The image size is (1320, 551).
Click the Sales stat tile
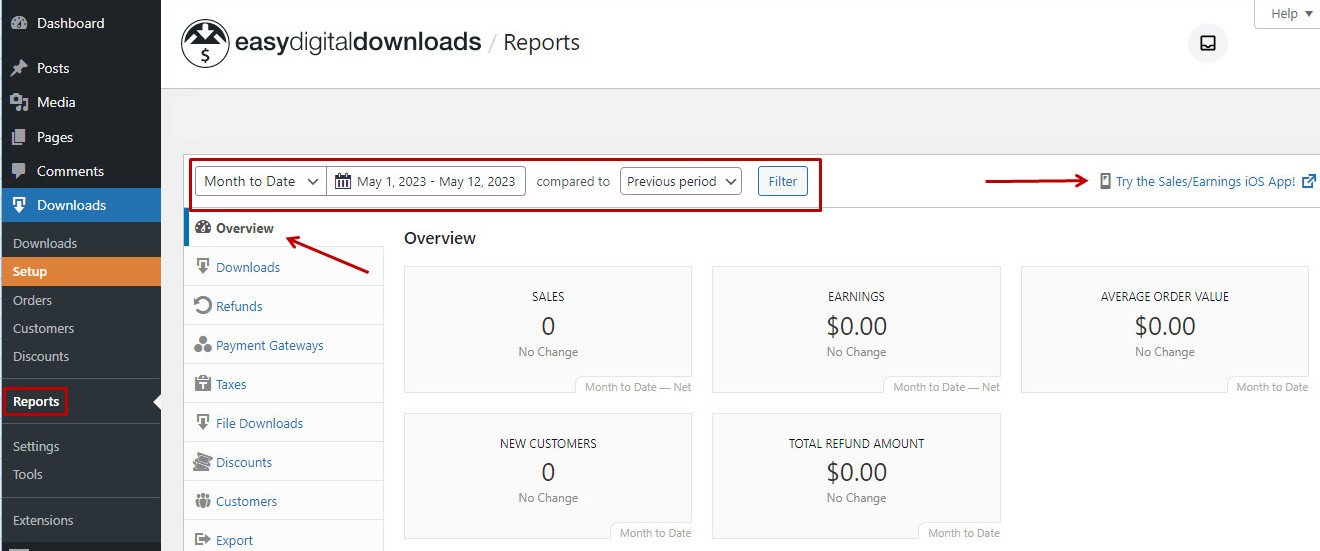coord(548,330)
